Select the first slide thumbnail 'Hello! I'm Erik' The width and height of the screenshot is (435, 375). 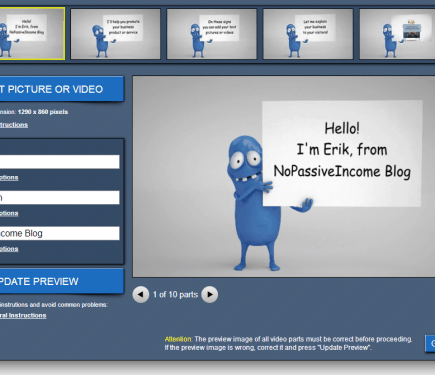coord(32,34)
